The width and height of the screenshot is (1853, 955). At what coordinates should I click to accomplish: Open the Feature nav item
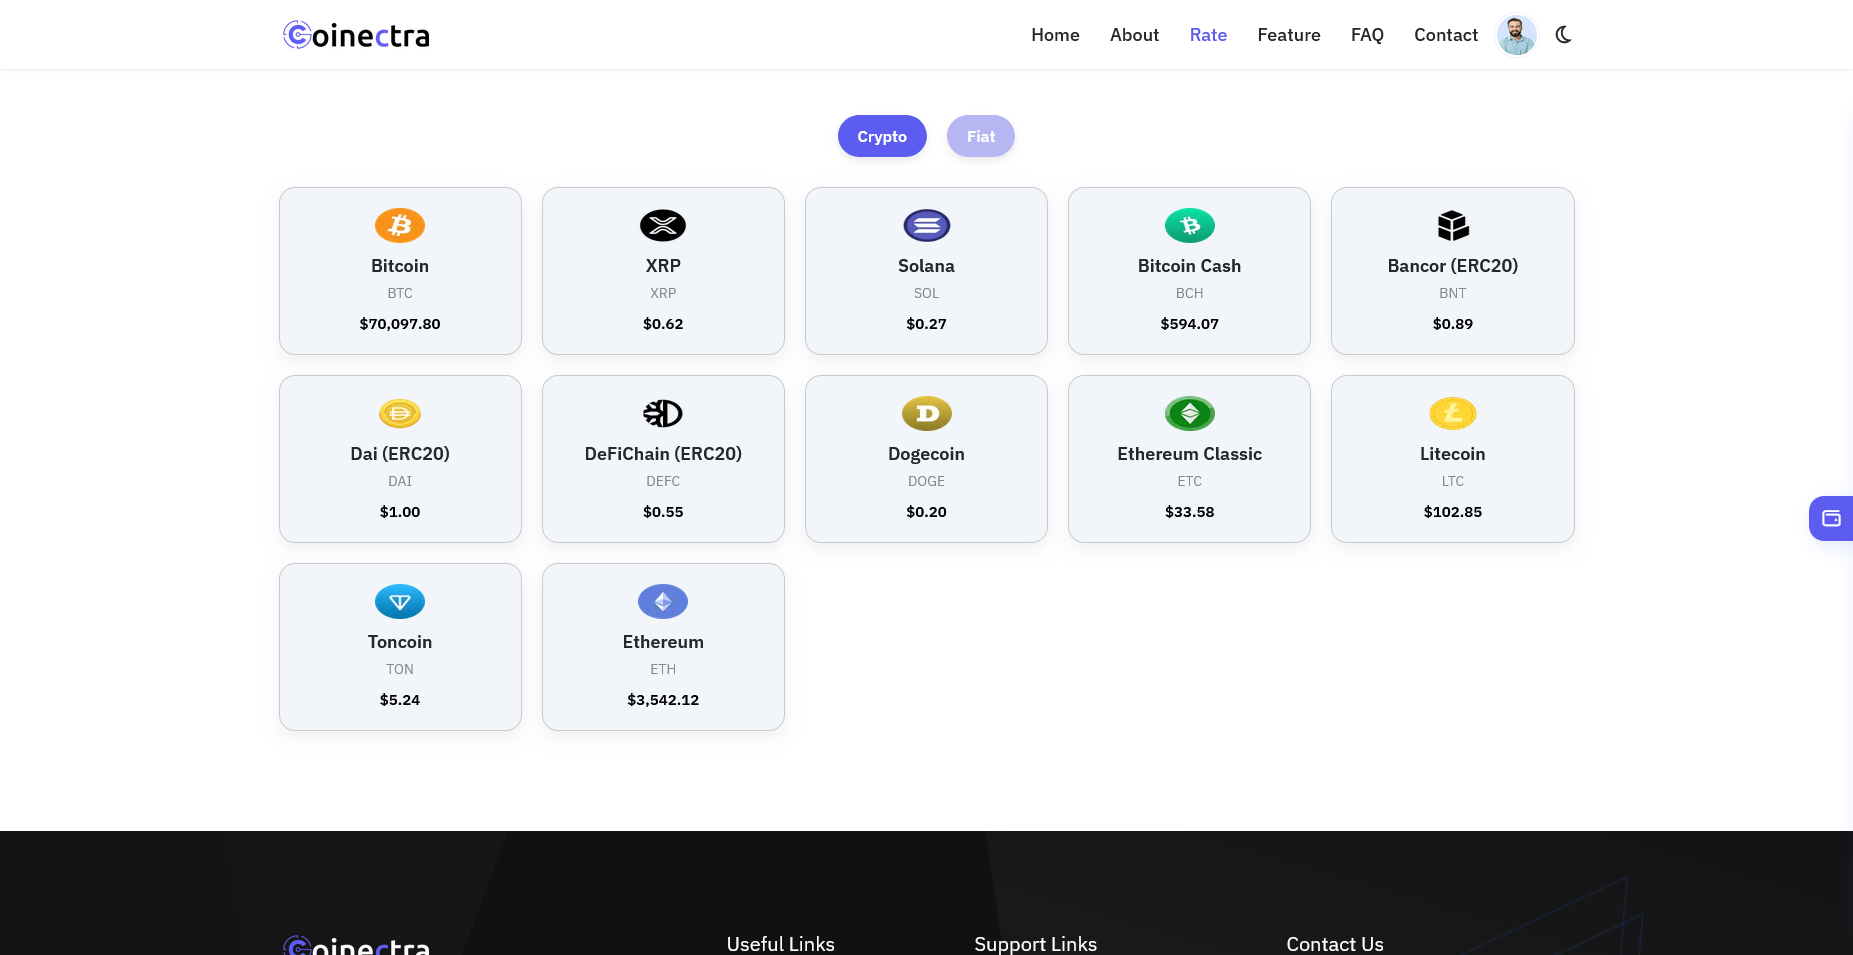click(x=1289, y=35)
